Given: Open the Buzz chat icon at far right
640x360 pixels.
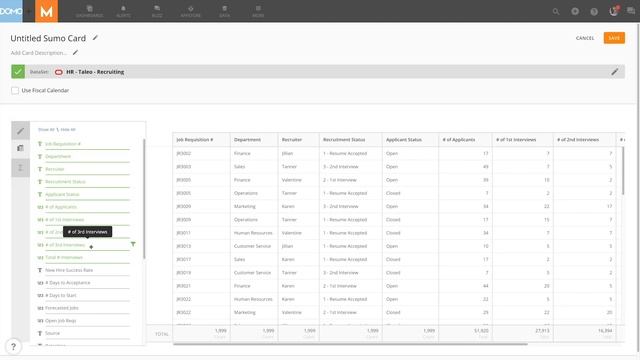Looking at the screenshot, I should click(631, 11).
